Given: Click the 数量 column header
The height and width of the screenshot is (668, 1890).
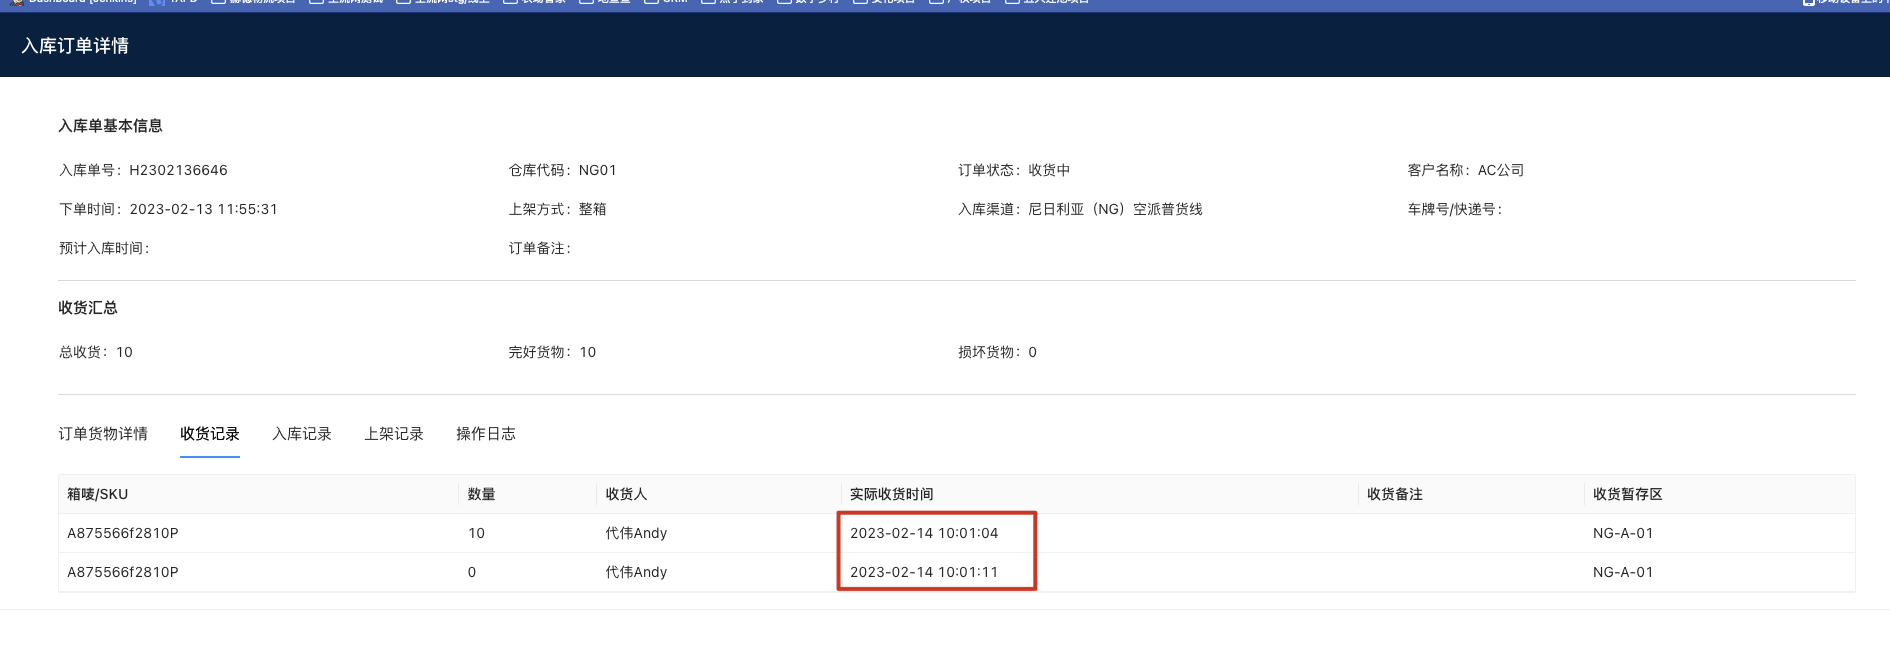Looking at the screenshot, I should pyautogui.click(x=482, y=494).
